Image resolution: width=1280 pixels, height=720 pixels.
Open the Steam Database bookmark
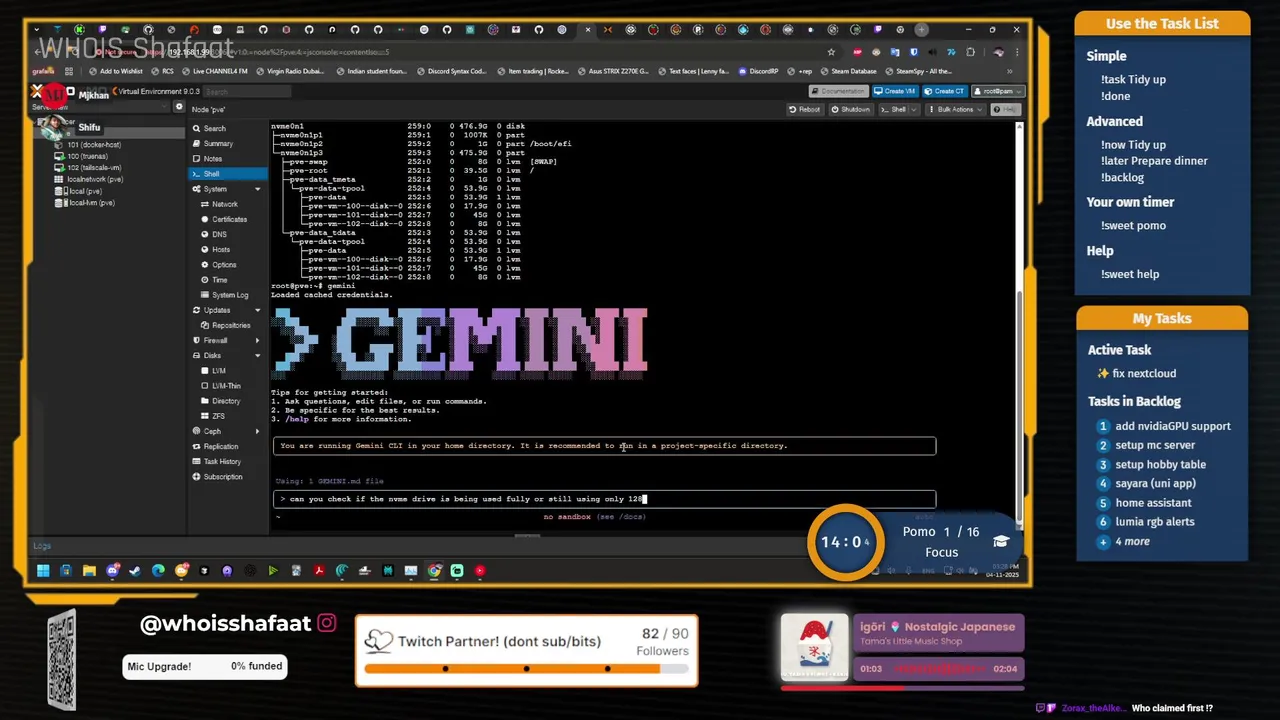[848, 72]
